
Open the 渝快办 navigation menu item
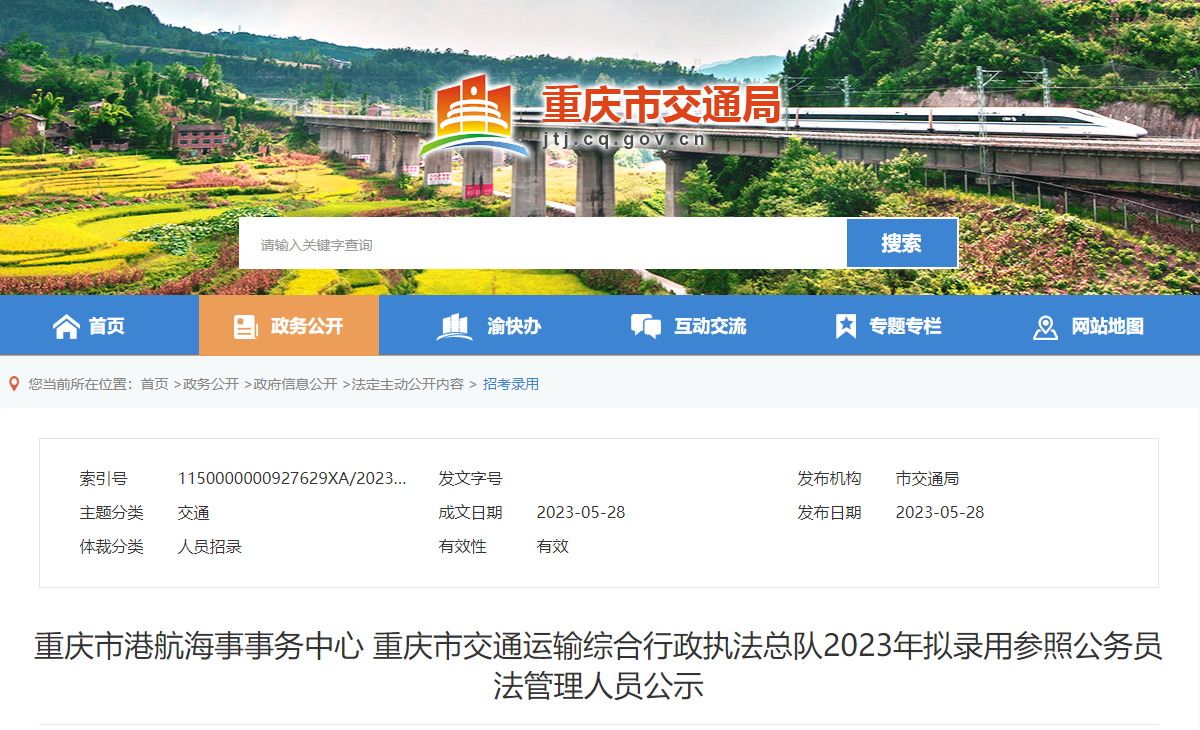[489, 326]
